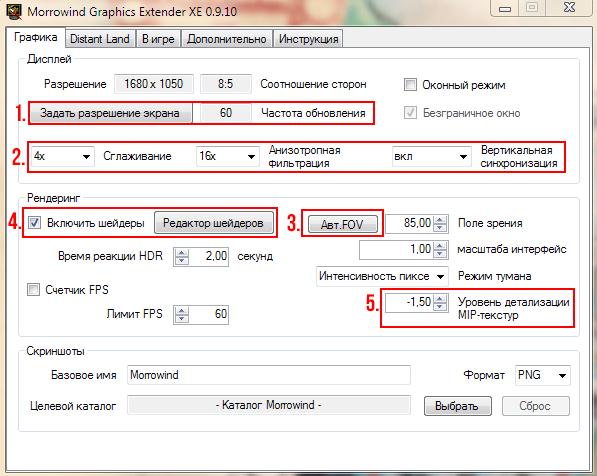Click Задать разрешение экрана button

pos(110,113)
